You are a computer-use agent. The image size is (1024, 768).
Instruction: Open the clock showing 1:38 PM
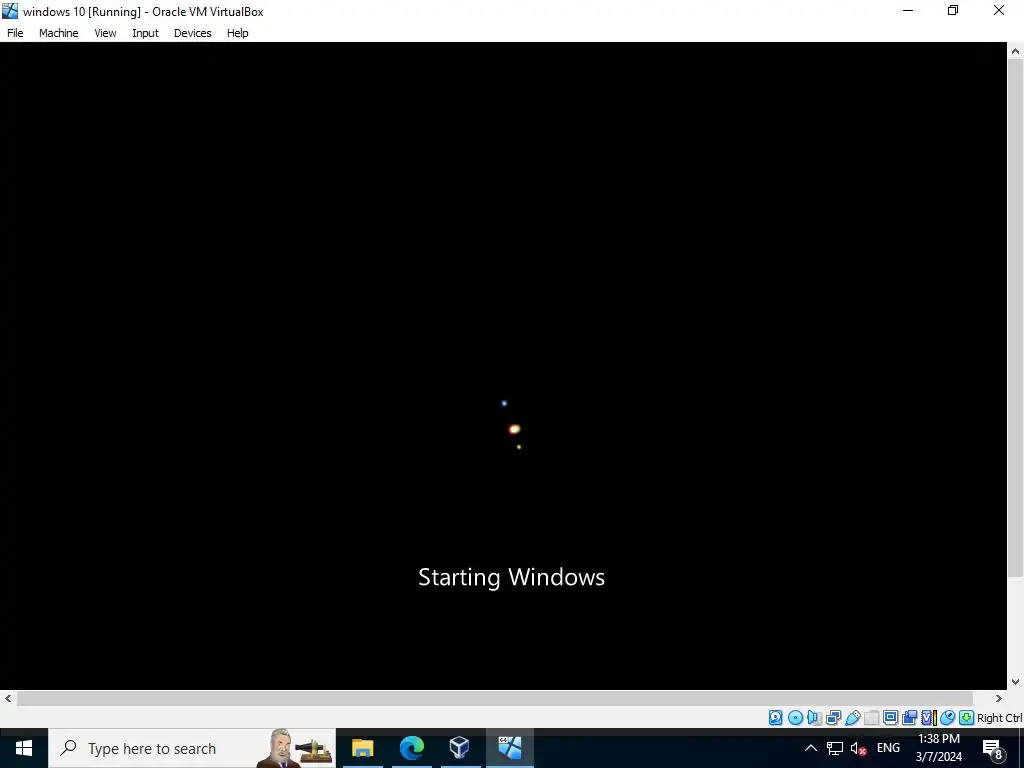coord(938,748)
